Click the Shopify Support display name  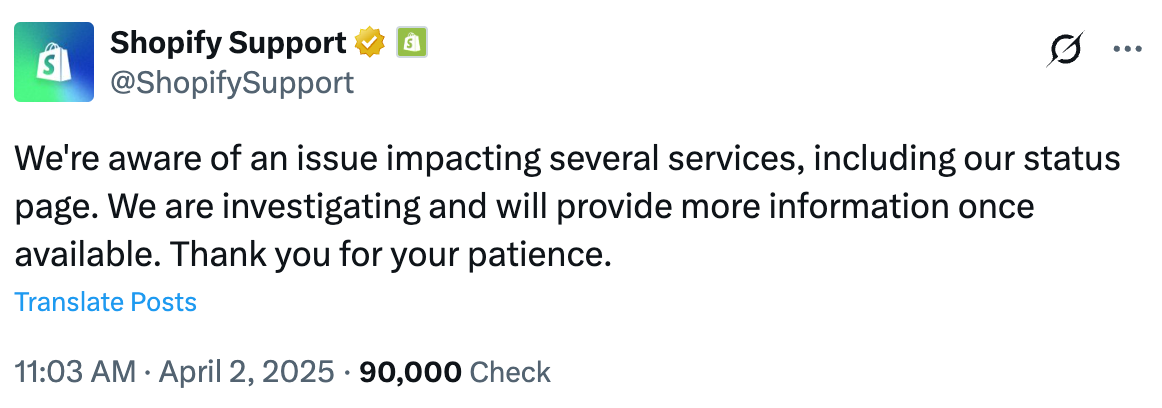228,43
